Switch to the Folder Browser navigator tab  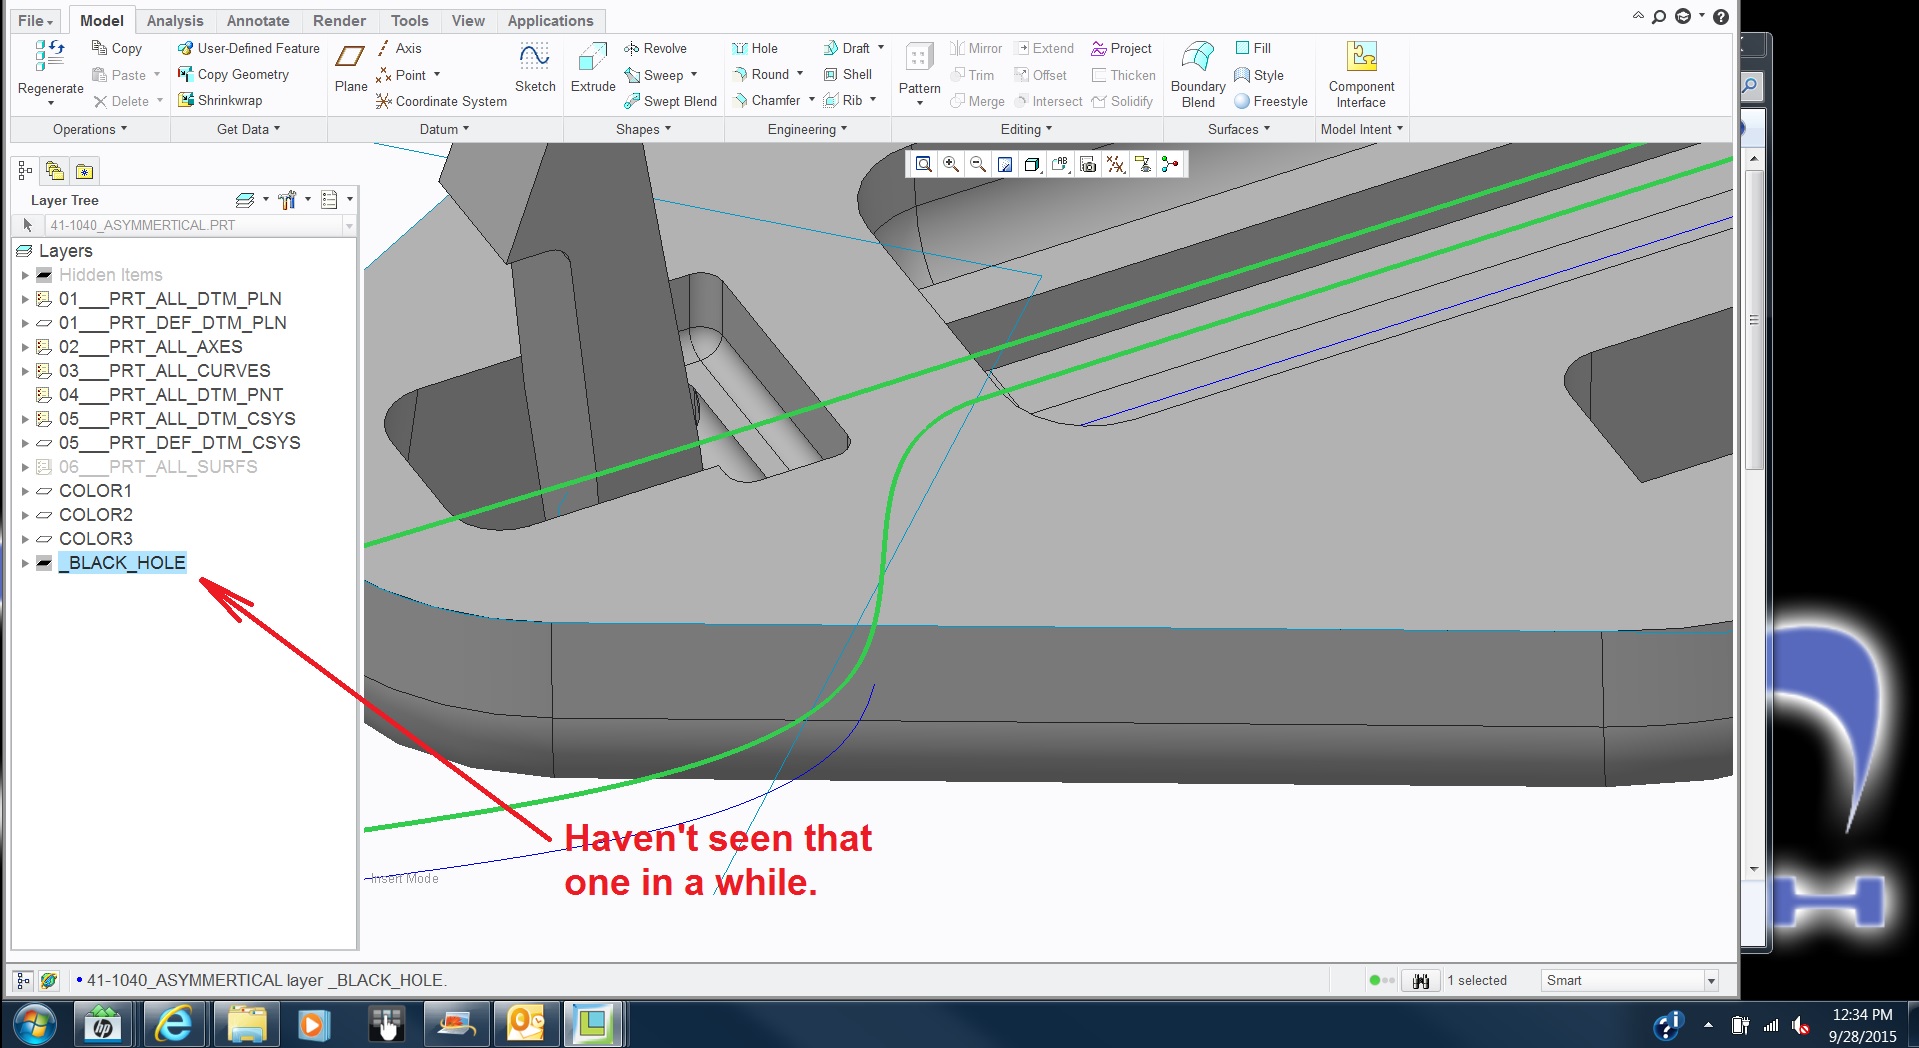[x=55, y=171]
